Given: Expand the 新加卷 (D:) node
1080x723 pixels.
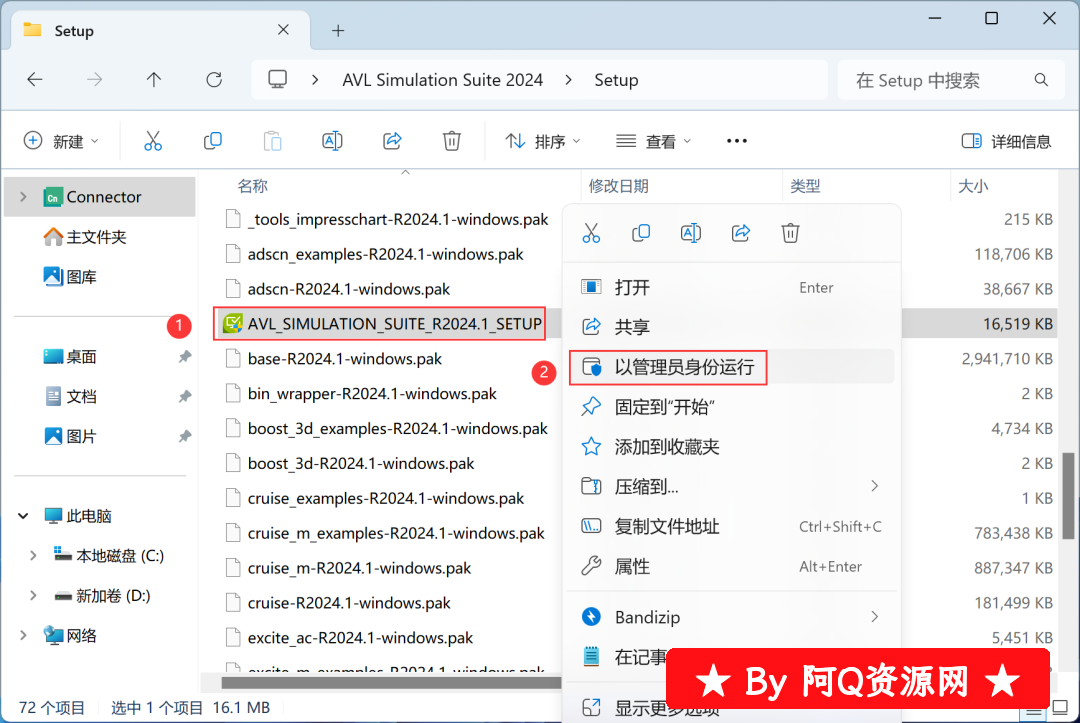Looking at the screenshot, I should click(33, 596).
